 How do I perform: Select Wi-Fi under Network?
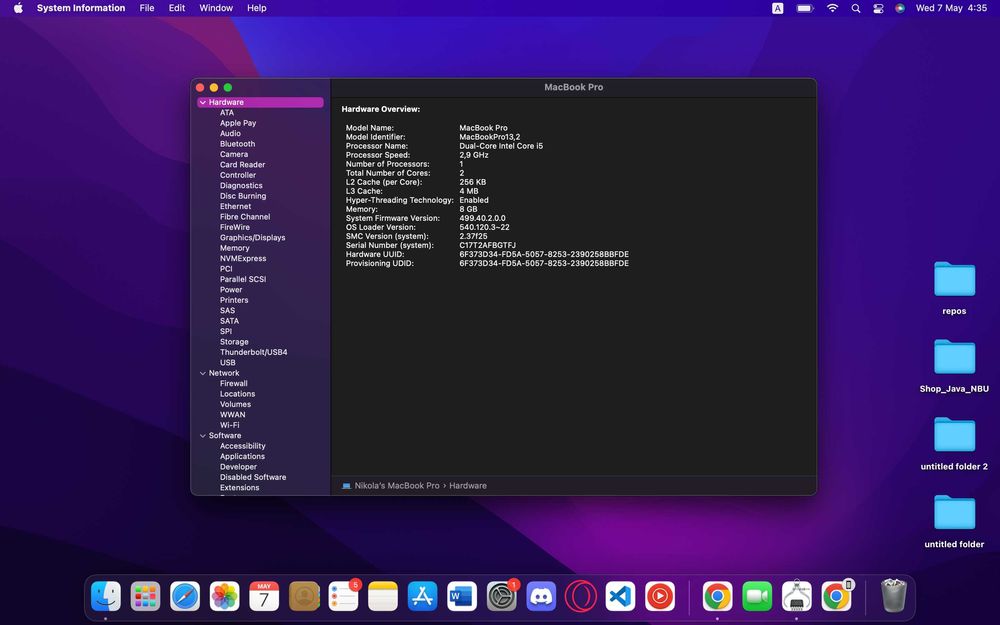pos(230,425)
